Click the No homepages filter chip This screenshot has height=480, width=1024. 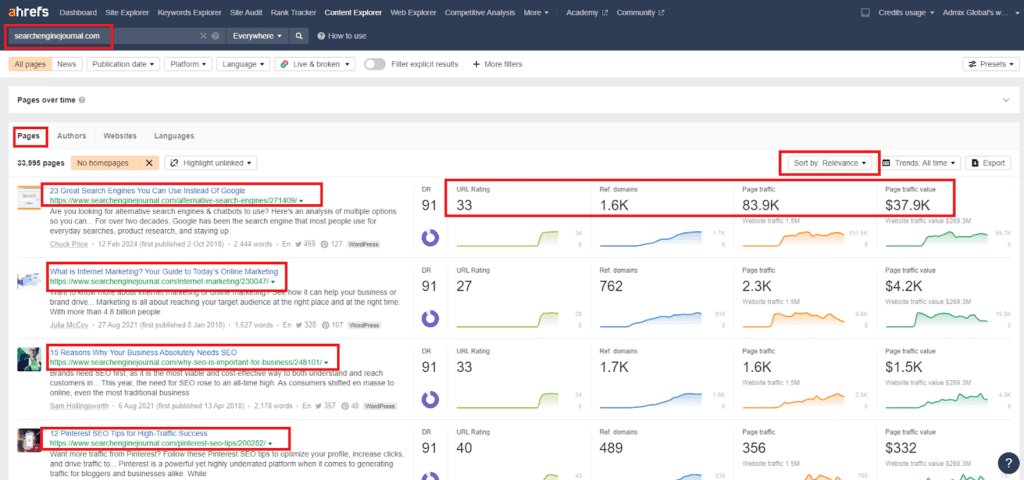106,163
